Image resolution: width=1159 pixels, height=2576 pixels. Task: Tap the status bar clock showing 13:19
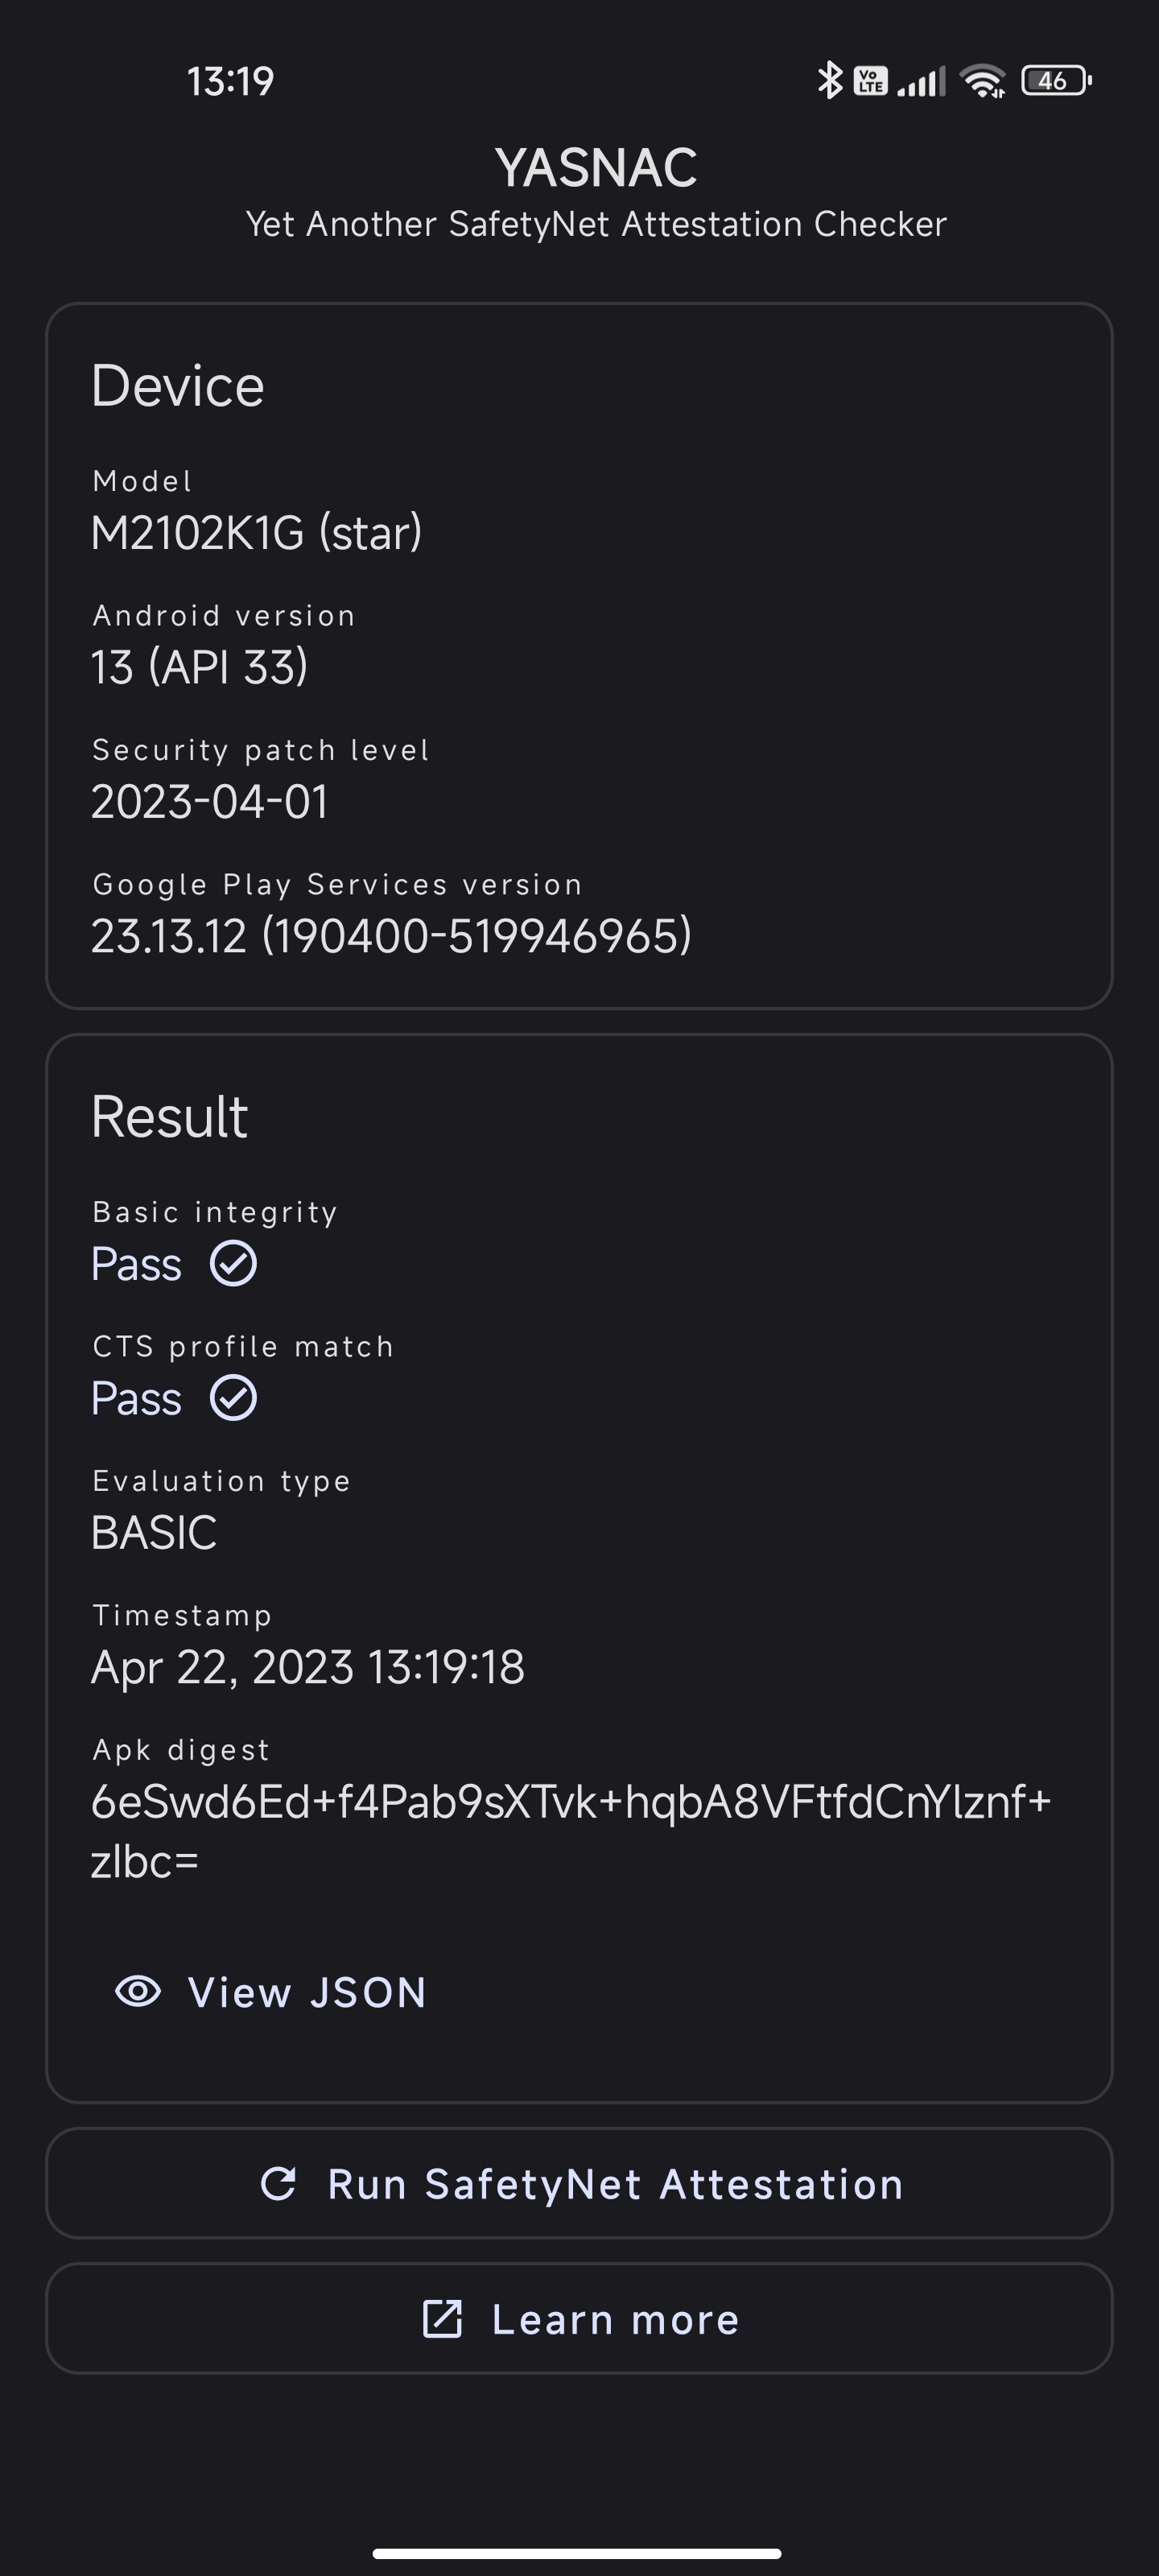pyautogui.click(x=230, y=81)
